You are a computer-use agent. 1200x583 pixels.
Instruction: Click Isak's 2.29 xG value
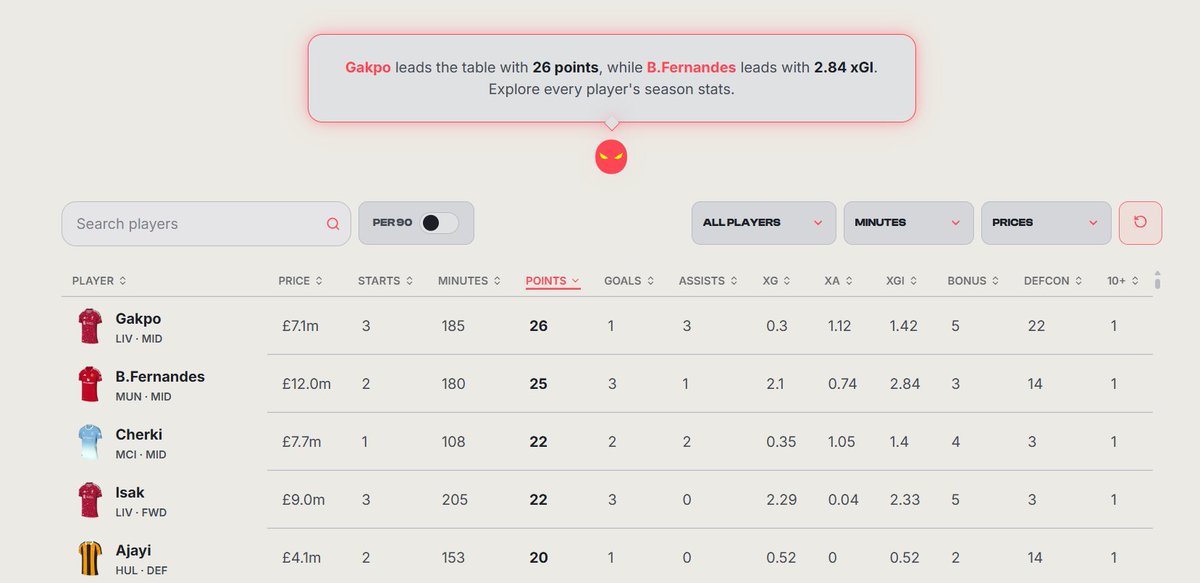point(783,500)
